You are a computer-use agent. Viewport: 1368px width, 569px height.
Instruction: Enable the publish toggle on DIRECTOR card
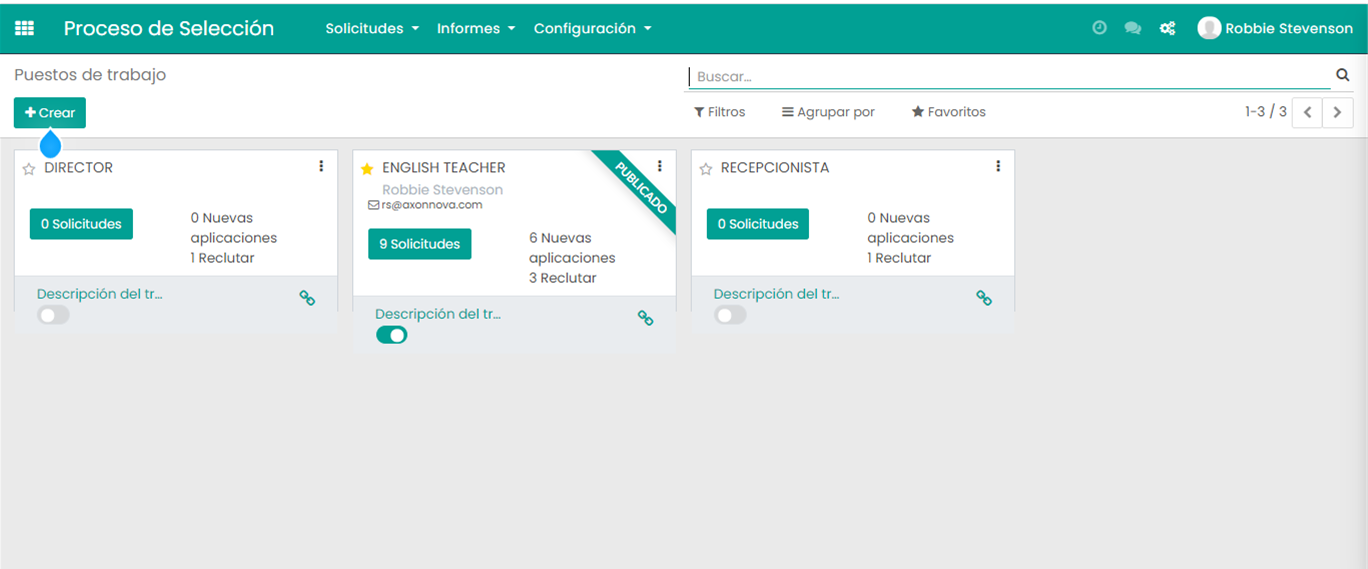[53, 315]
